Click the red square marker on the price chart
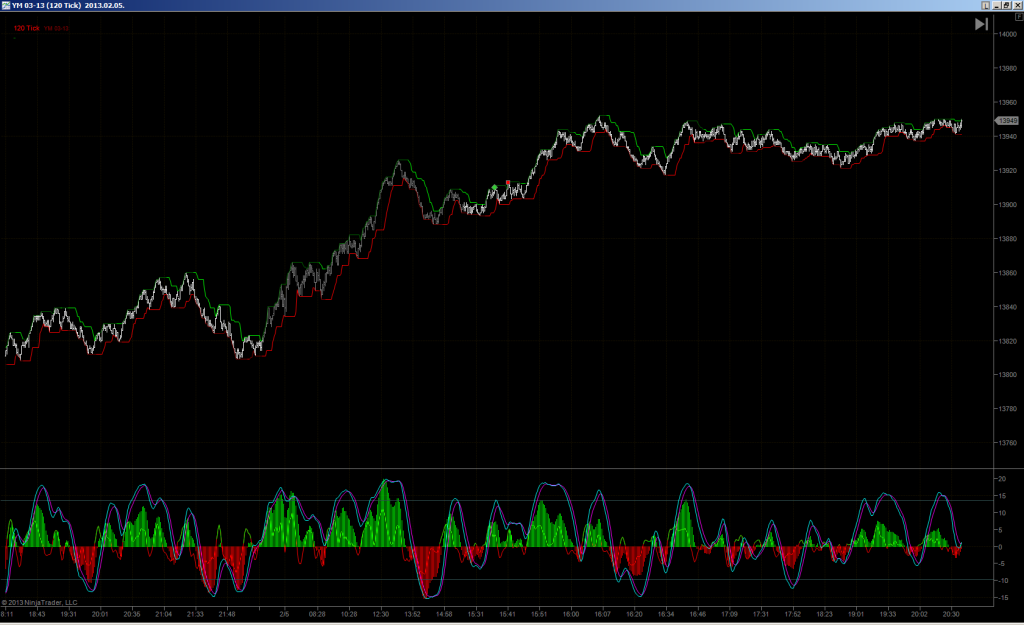The image size is (1024, 625). (508, 183)
